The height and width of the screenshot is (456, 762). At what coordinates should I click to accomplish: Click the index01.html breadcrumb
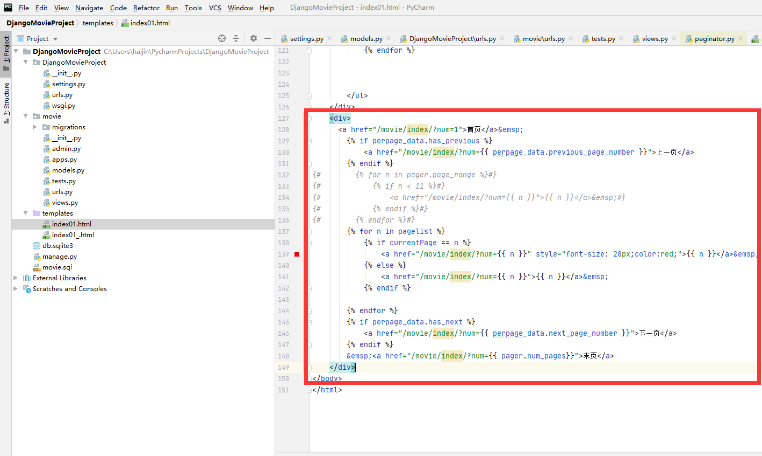[145, 23]
